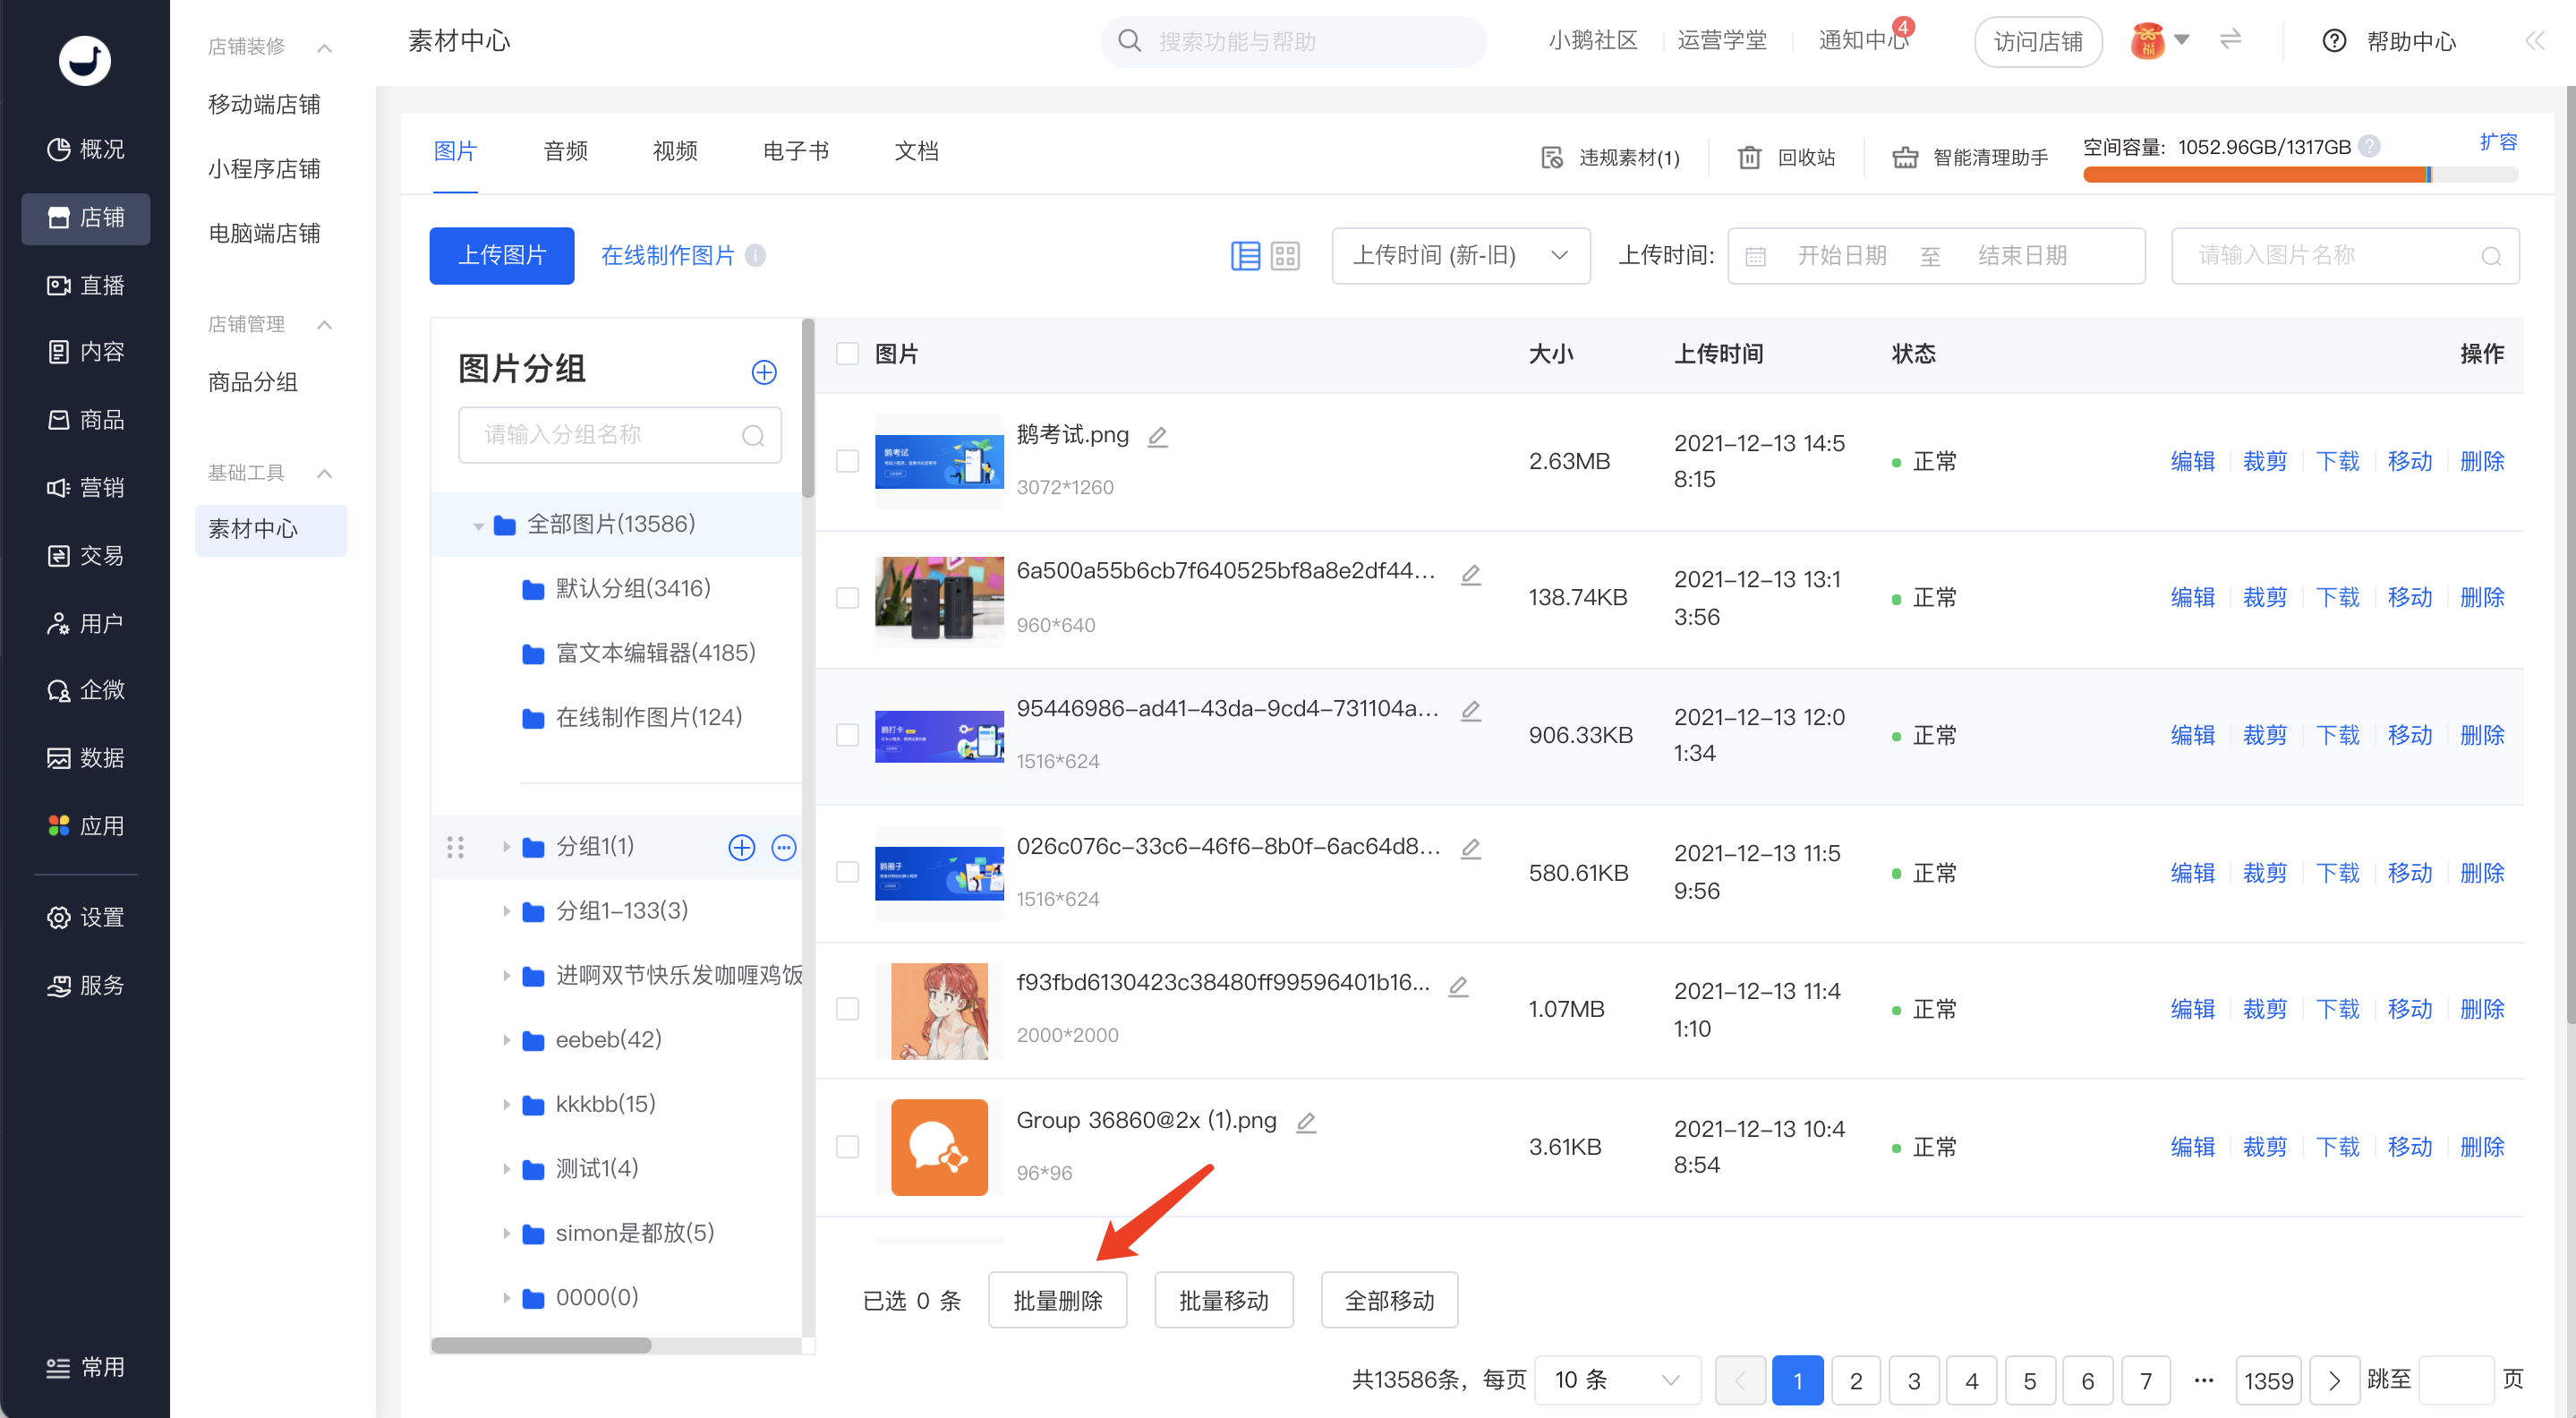
Task: Click the 批量删除 button
Action: tap(1057, 1300)
